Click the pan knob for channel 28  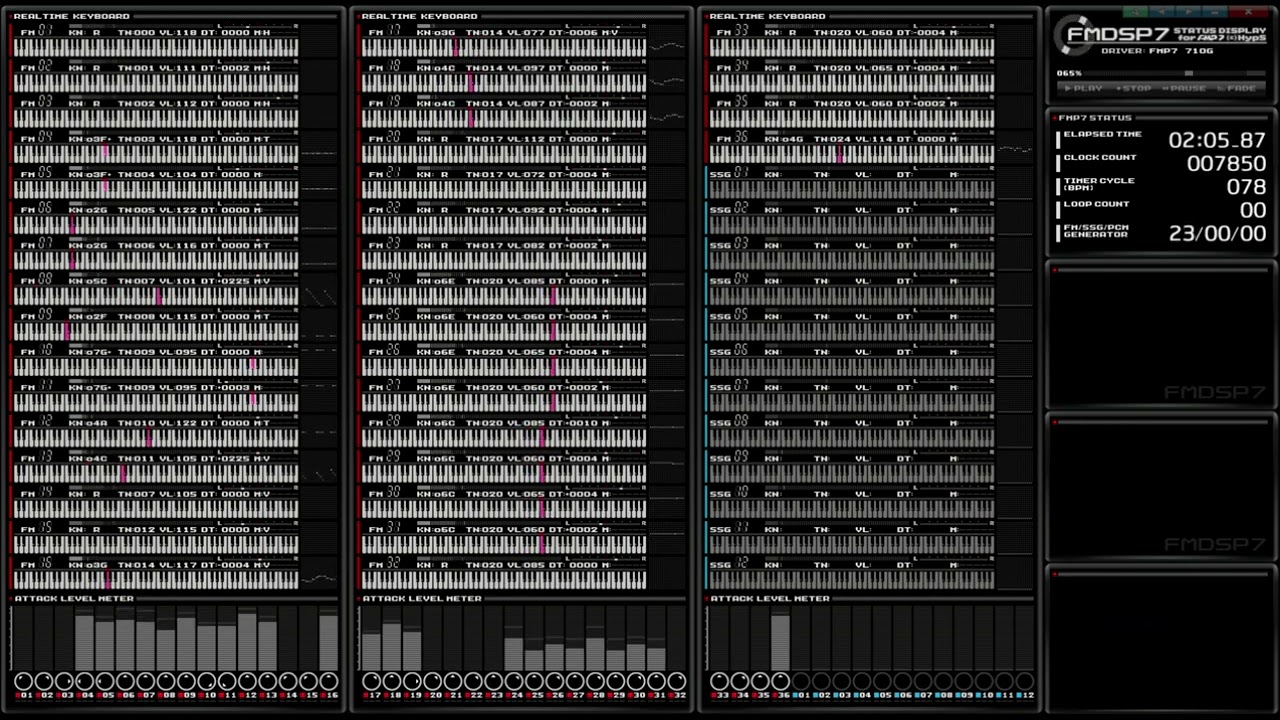click(x=595, y=681)
